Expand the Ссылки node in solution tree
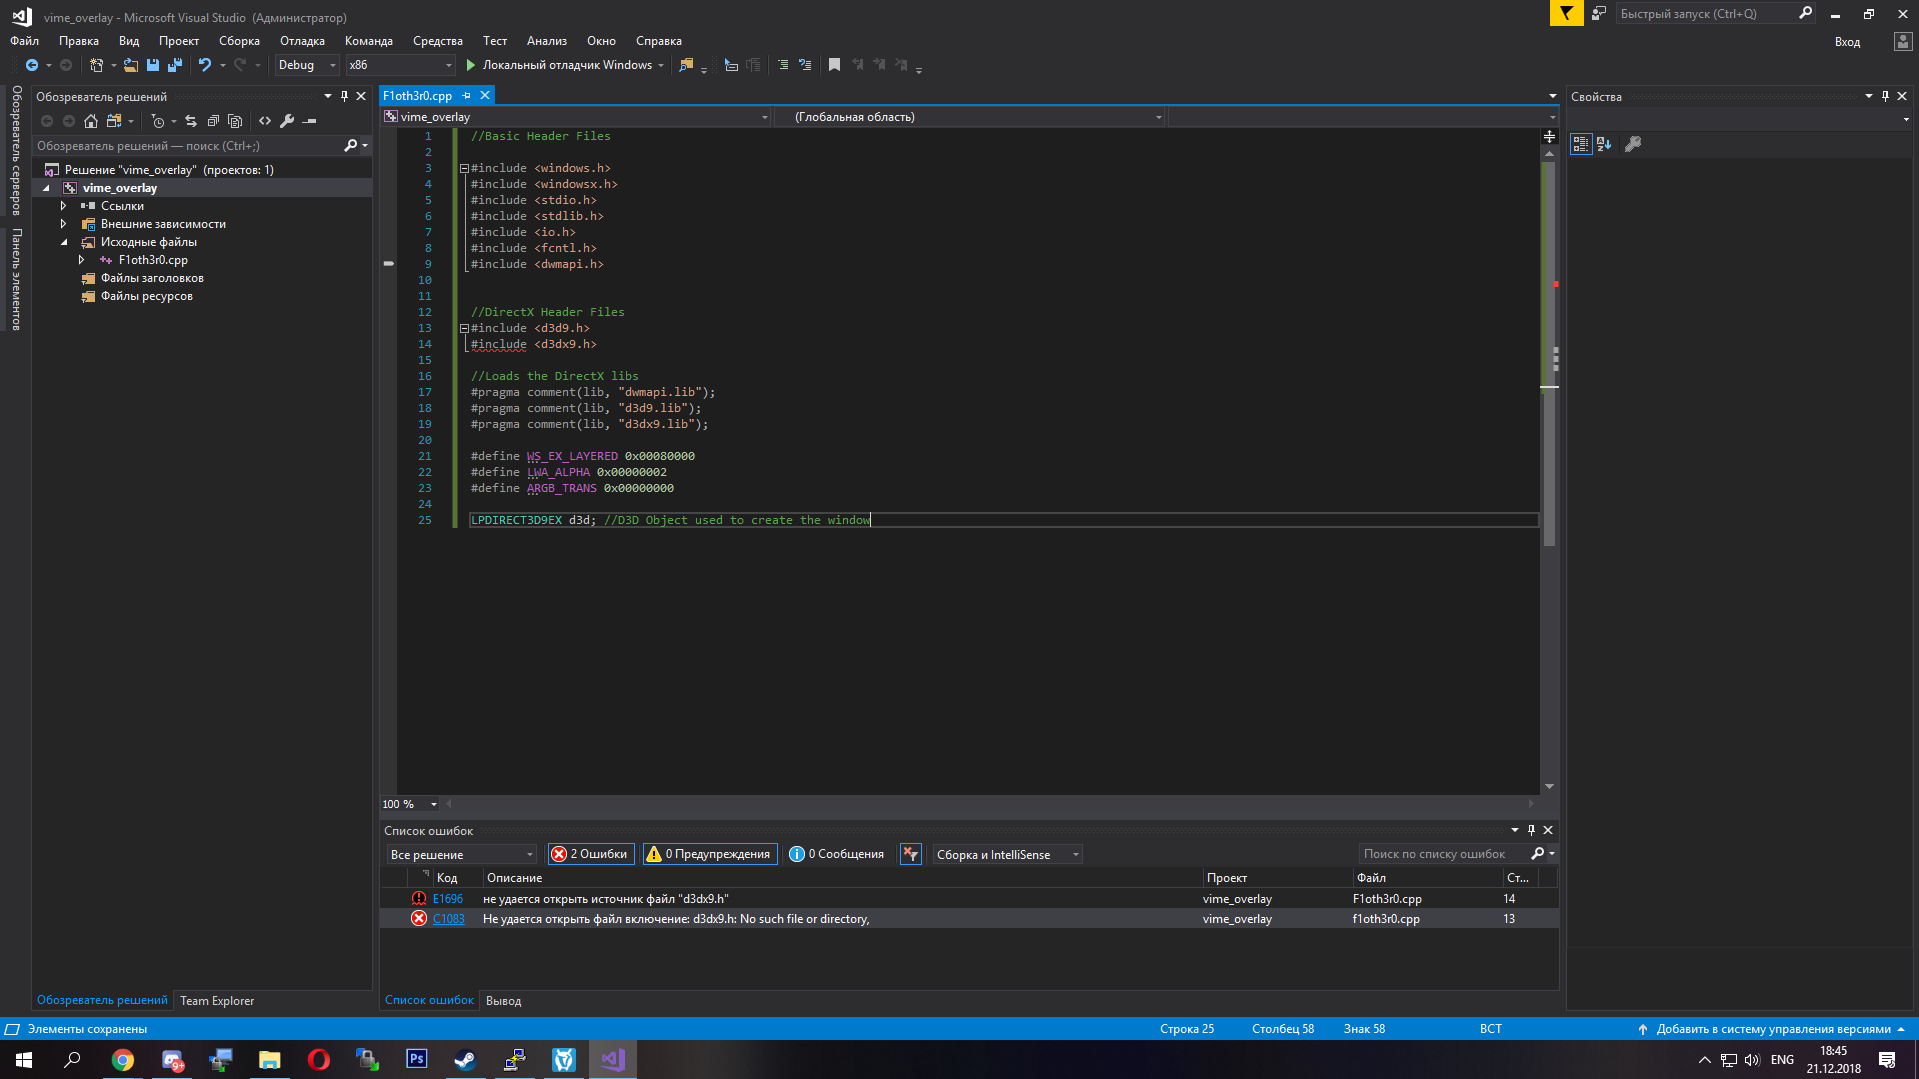Image resolution: width=1919 pixels, height=1079 pixels. (64, 206)
